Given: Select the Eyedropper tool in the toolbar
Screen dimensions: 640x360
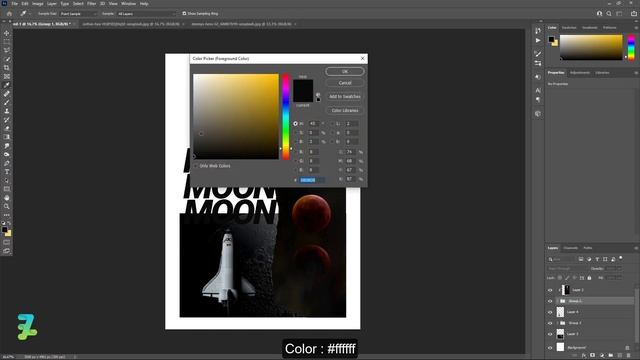Looking at the screenshot, I should point(7,85).
